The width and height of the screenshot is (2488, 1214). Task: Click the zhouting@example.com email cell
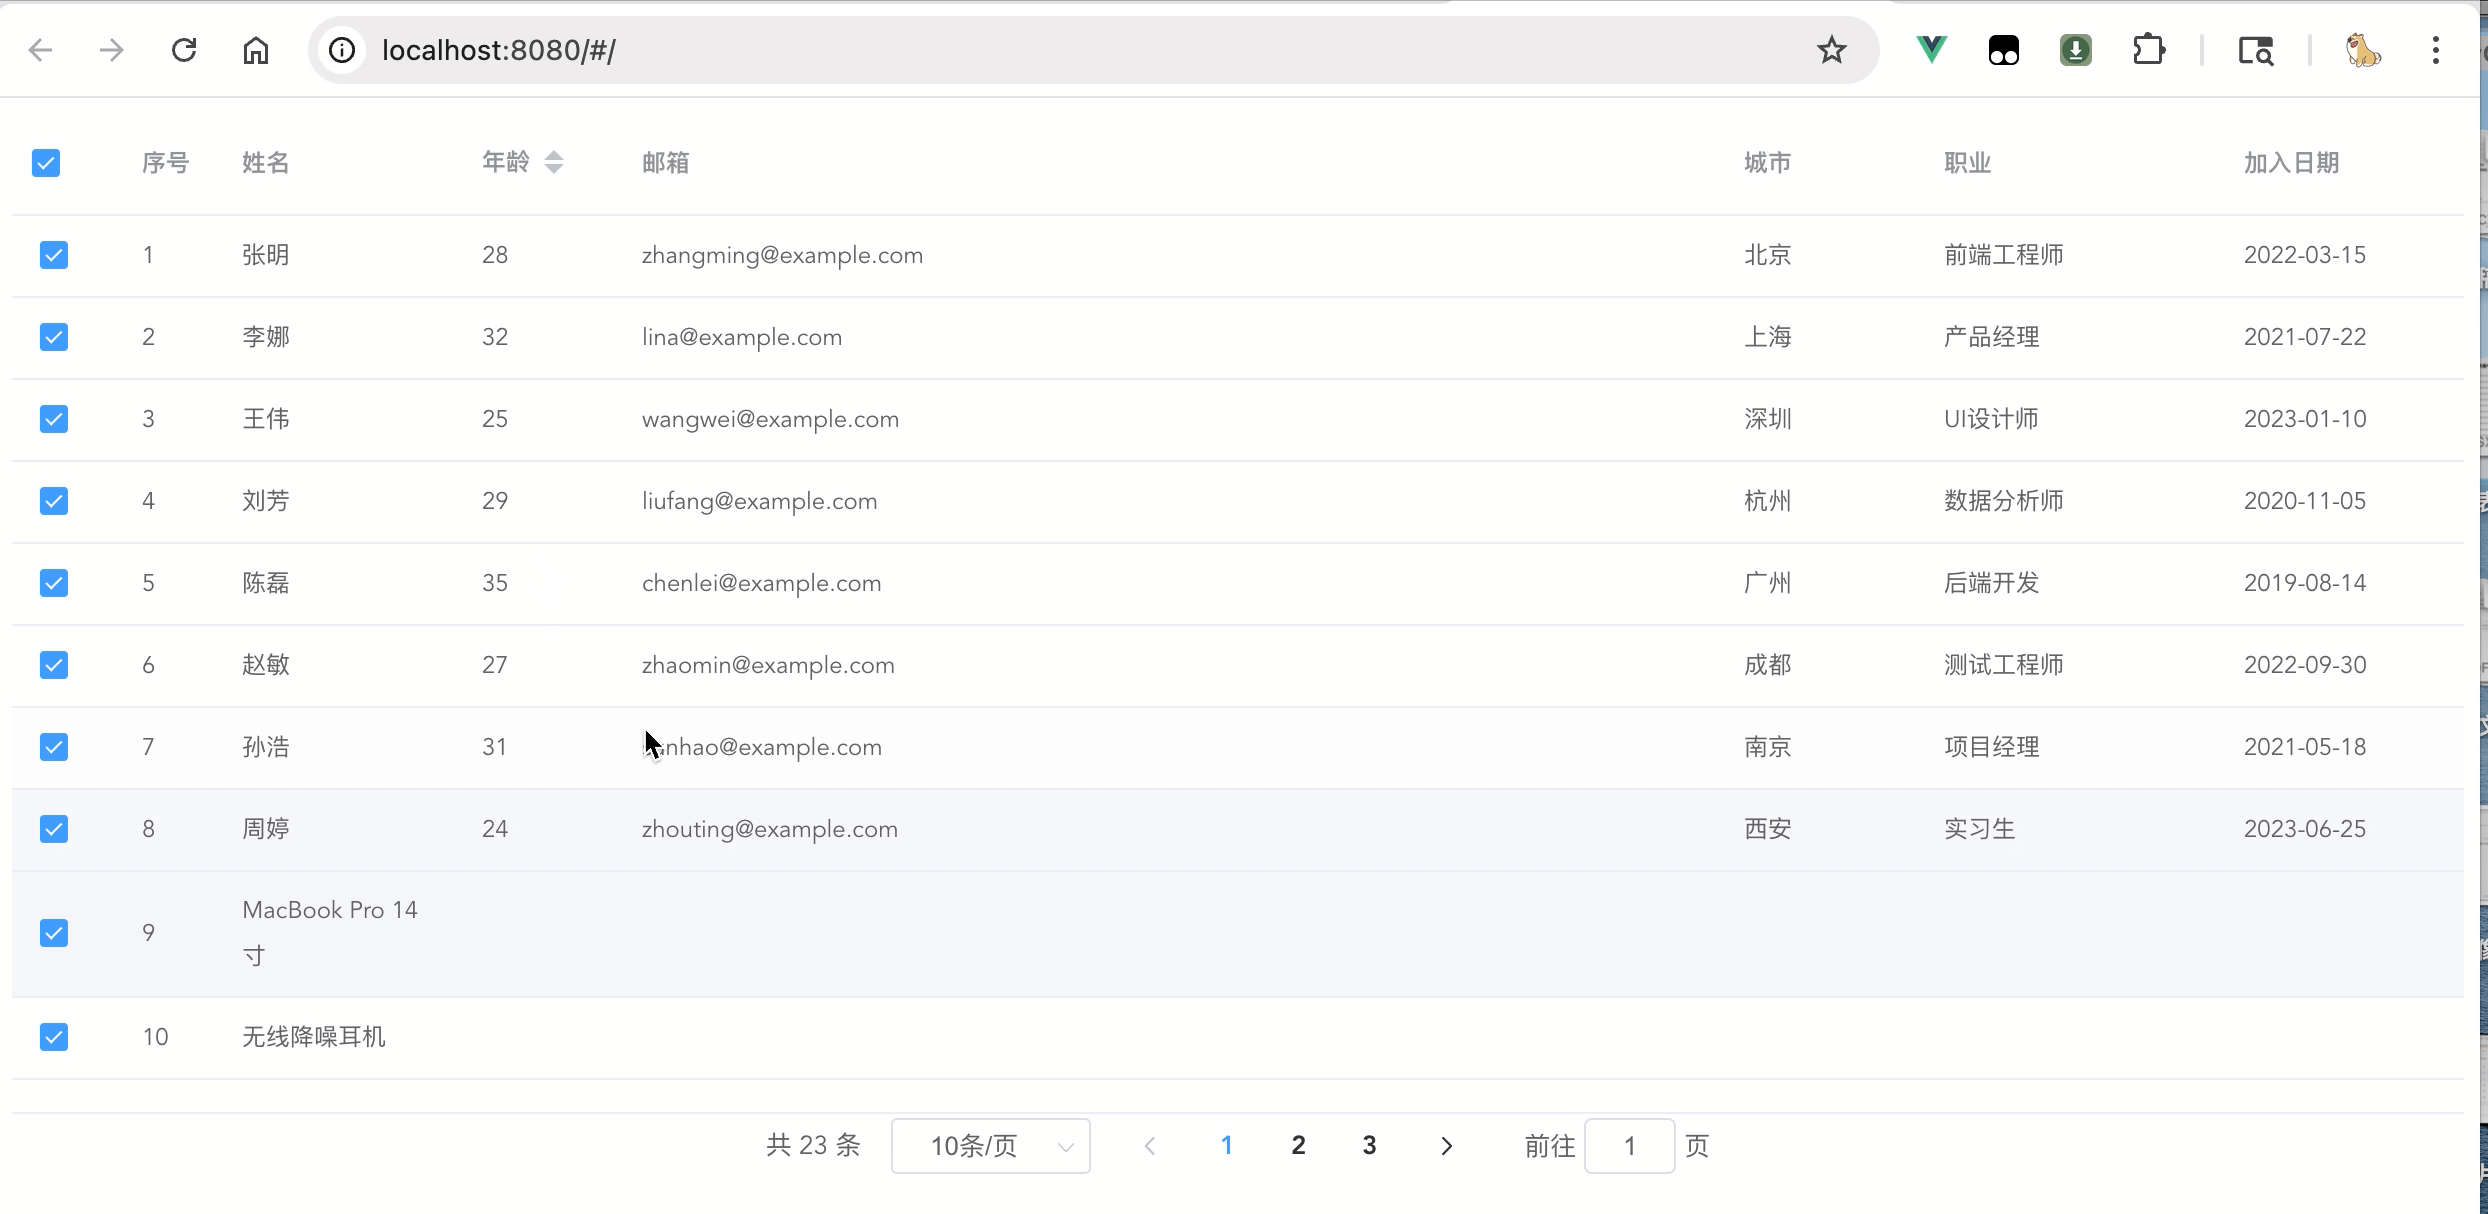(x=770, y=829)
